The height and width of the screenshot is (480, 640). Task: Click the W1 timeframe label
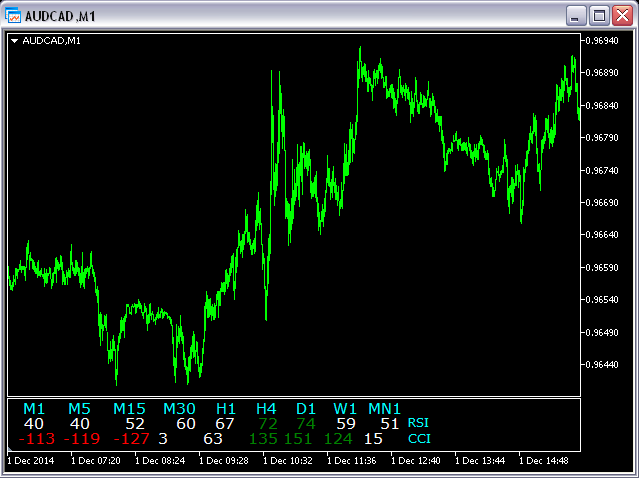point(345,408)
